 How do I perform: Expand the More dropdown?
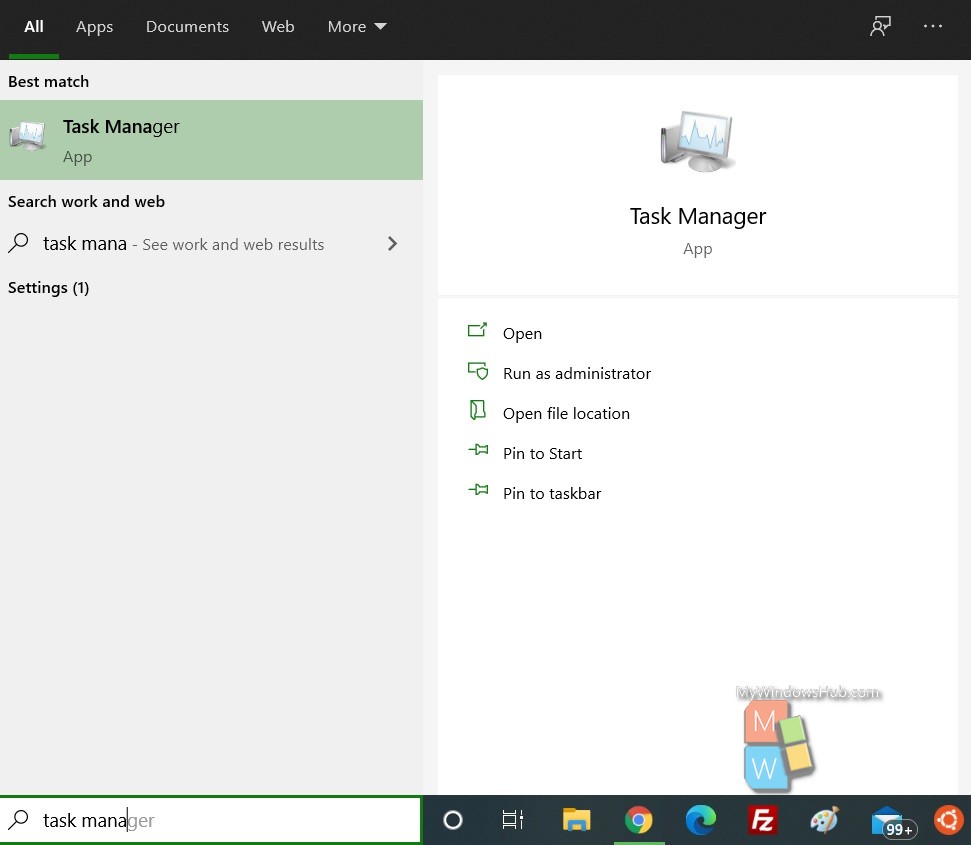point(357,27)
